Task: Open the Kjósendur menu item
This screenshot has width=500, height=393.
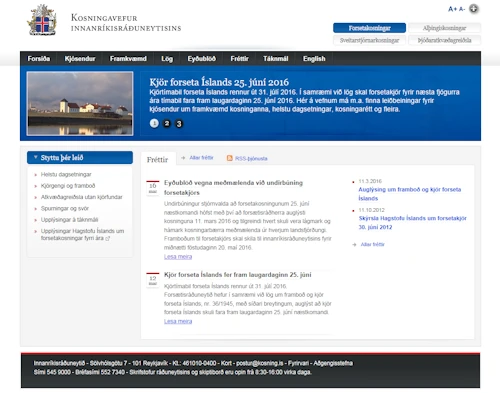Action: (80, 59)
